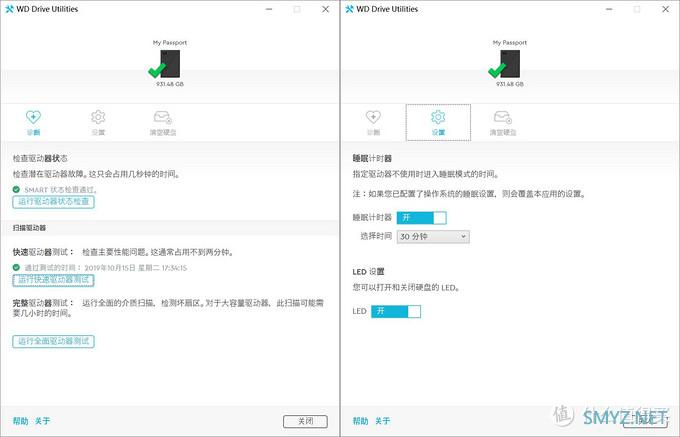The height and width of the screenshot is (437, 680).
Task: Click 关闭 button in left window
Action: pyautogui.click(x=305, y=421)
